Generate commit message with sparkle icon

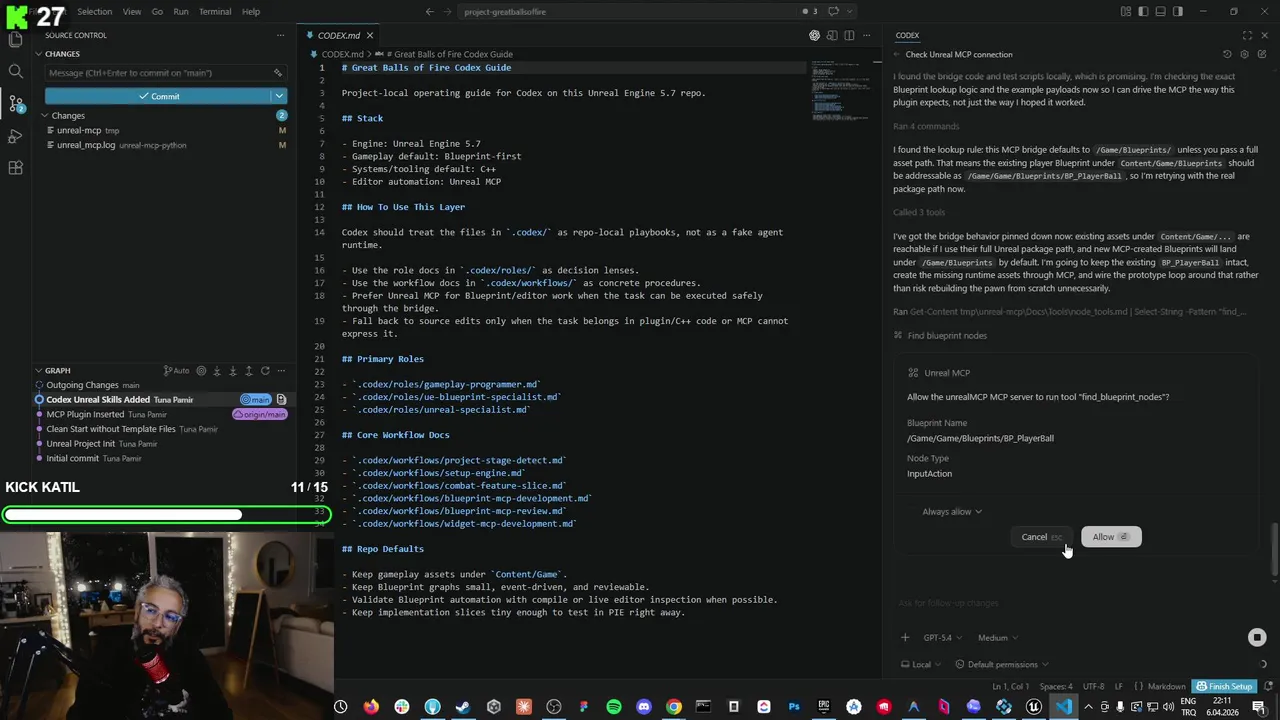tap(278, 73)
